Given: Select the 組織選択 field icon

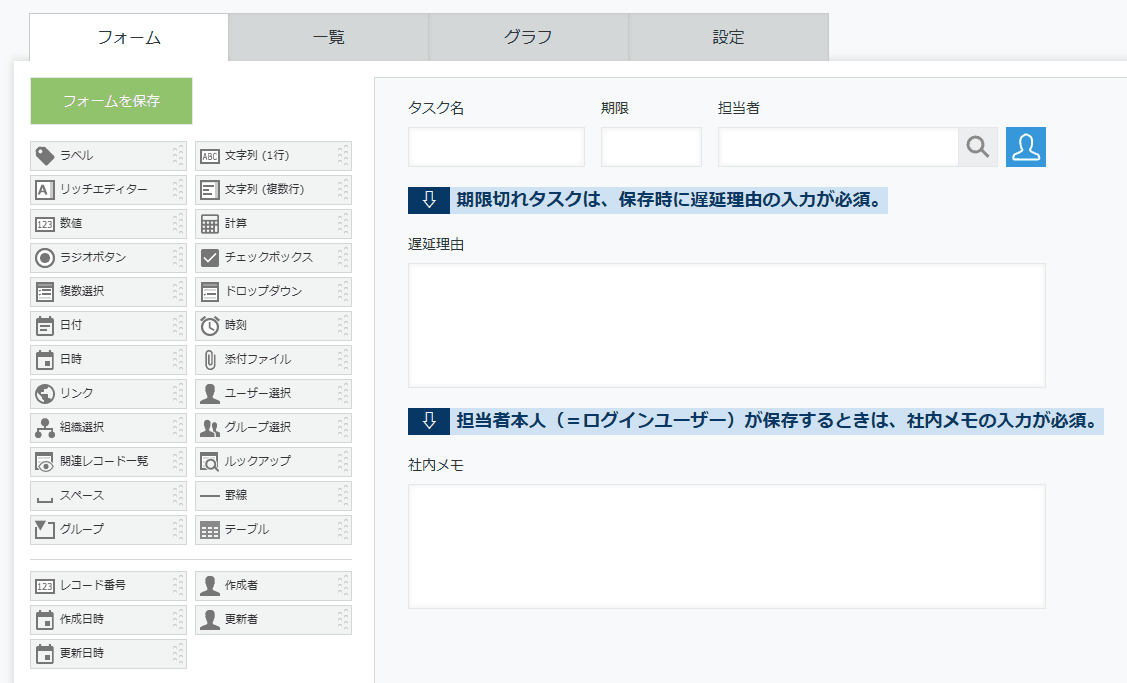Looking at the screenshot, I should 45,428.
